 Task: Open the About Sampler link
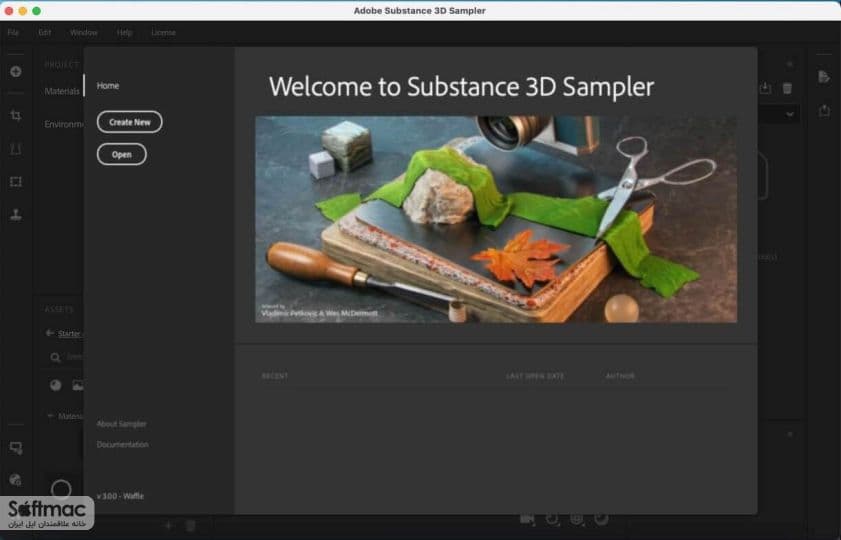121,424
